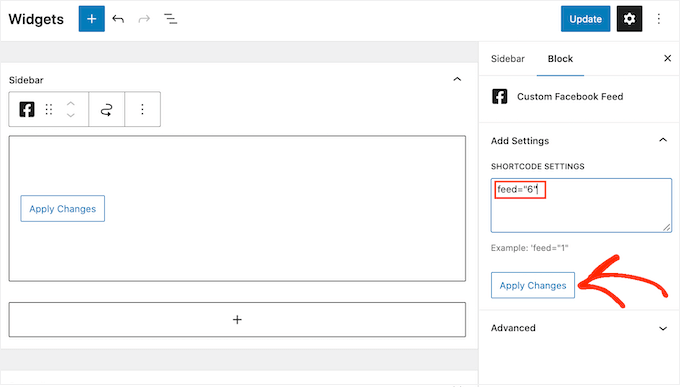This screenshot has width=680, height=387.
Task: Click the textarea resize handle
Action: click(667, 227)
